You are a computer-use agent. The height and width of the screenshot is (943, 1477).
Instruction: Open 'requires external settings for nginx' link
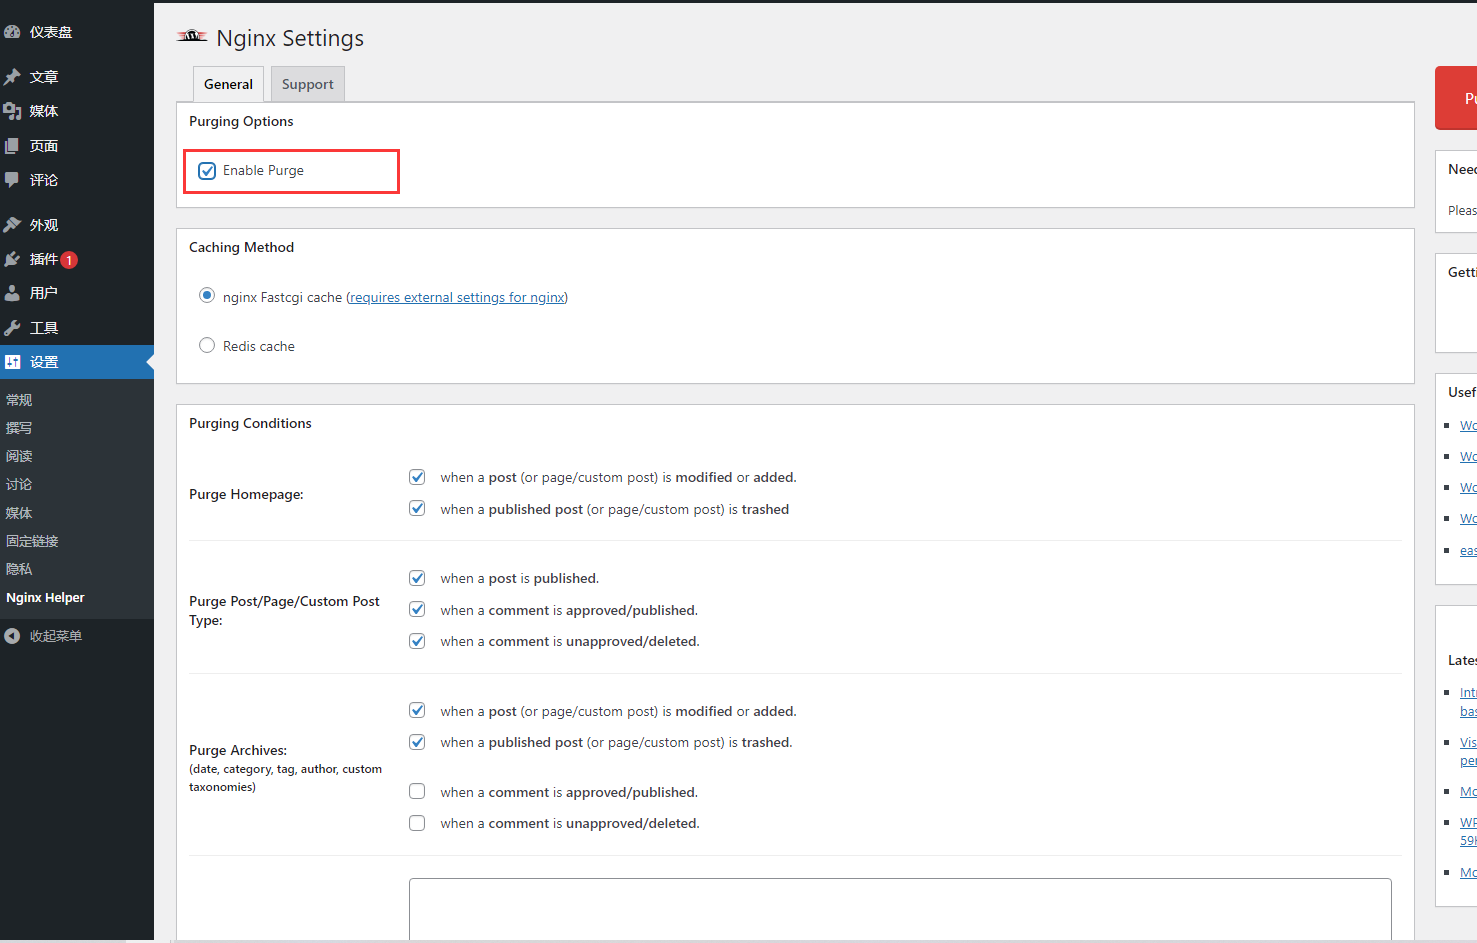tap(457, 297)
